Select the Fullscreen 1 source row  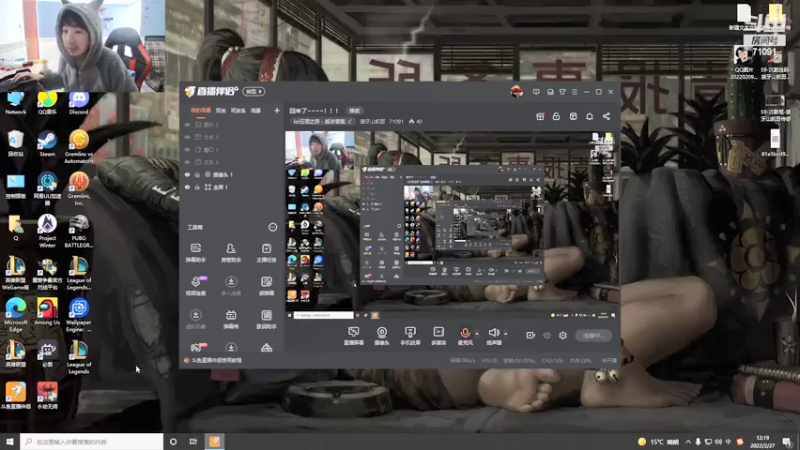pyautogui.click(x=232, y=187)
